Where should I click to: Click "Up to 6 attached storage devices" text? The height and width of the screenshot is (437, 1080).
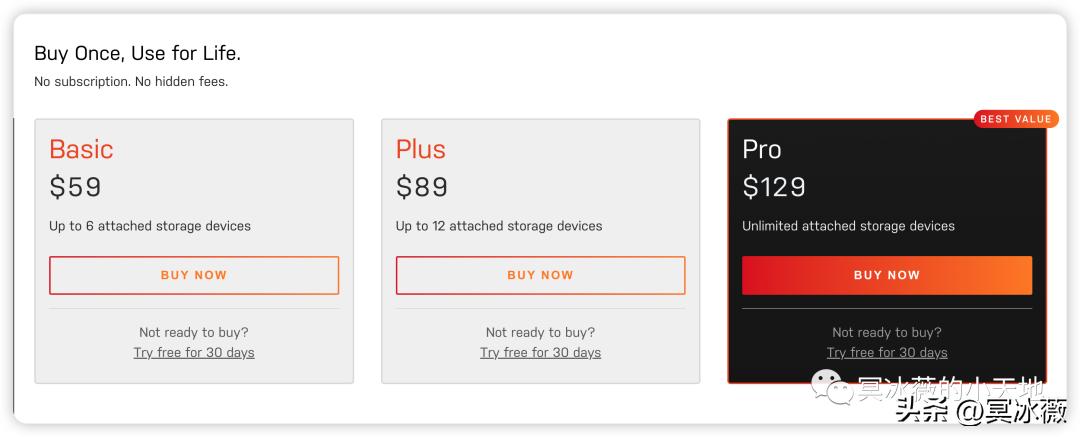pos(150,226)
